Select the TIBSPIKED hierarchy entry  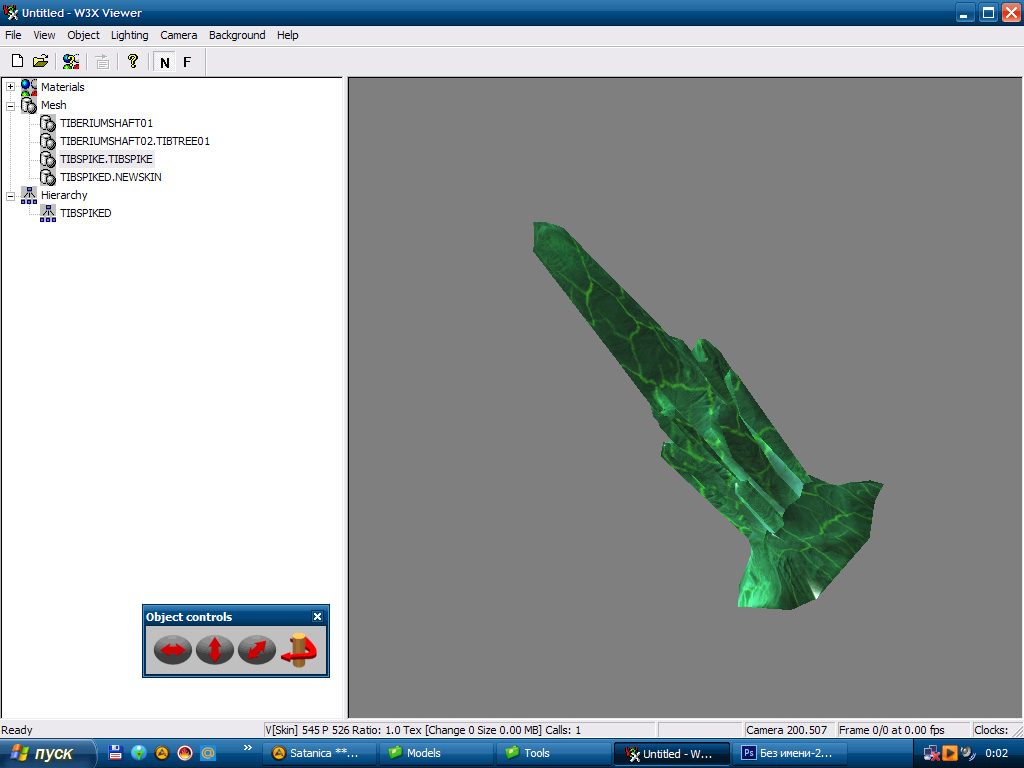coord(86,213)
